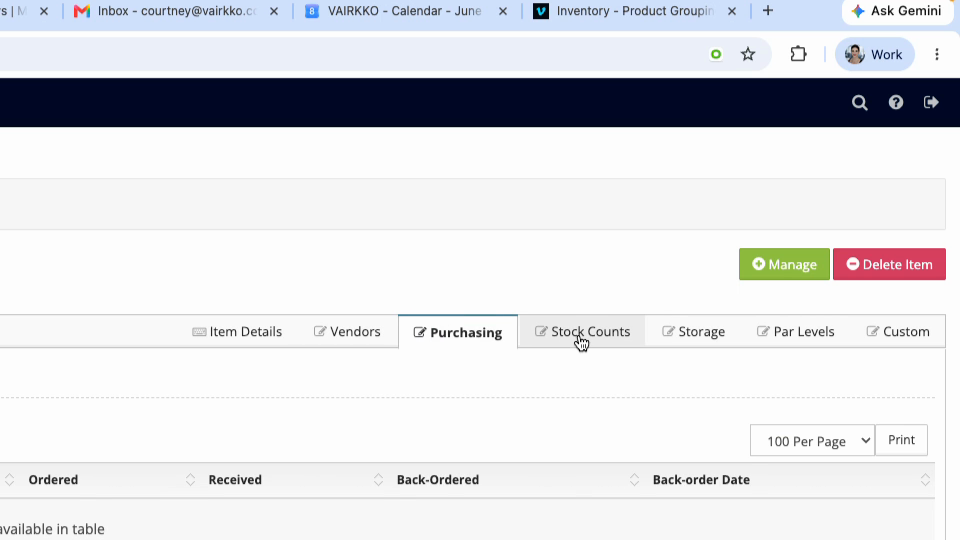The image size is (960, 540).
Task: Click sort arrows left of Received
Action: click(190, 480)
